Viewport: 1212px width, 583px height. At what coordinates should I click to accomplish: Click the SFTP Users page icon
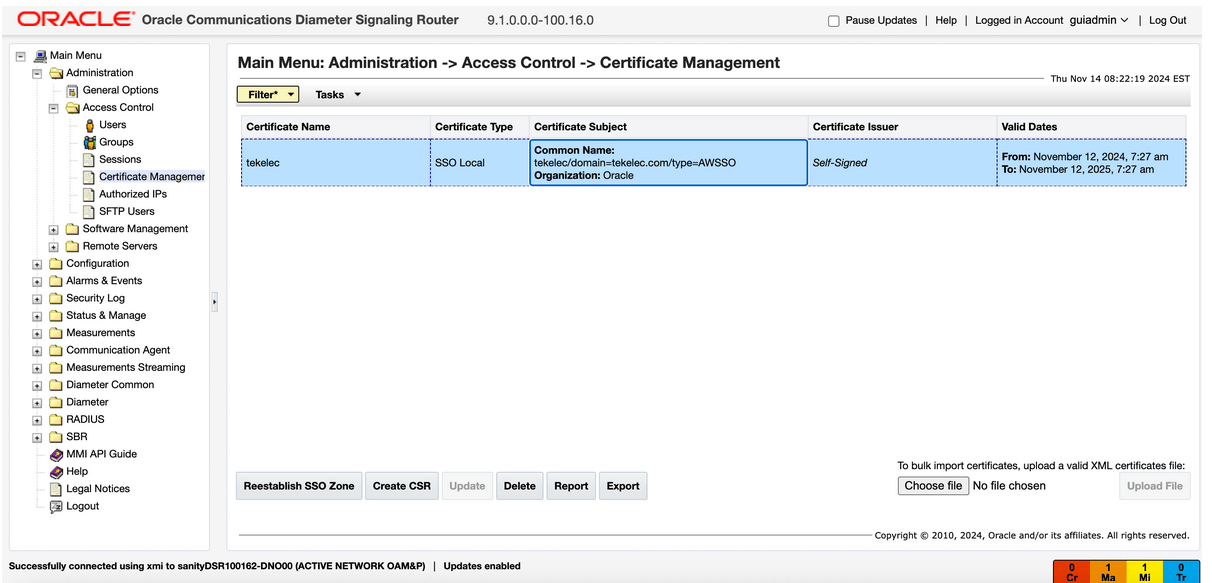click(90, 212)
